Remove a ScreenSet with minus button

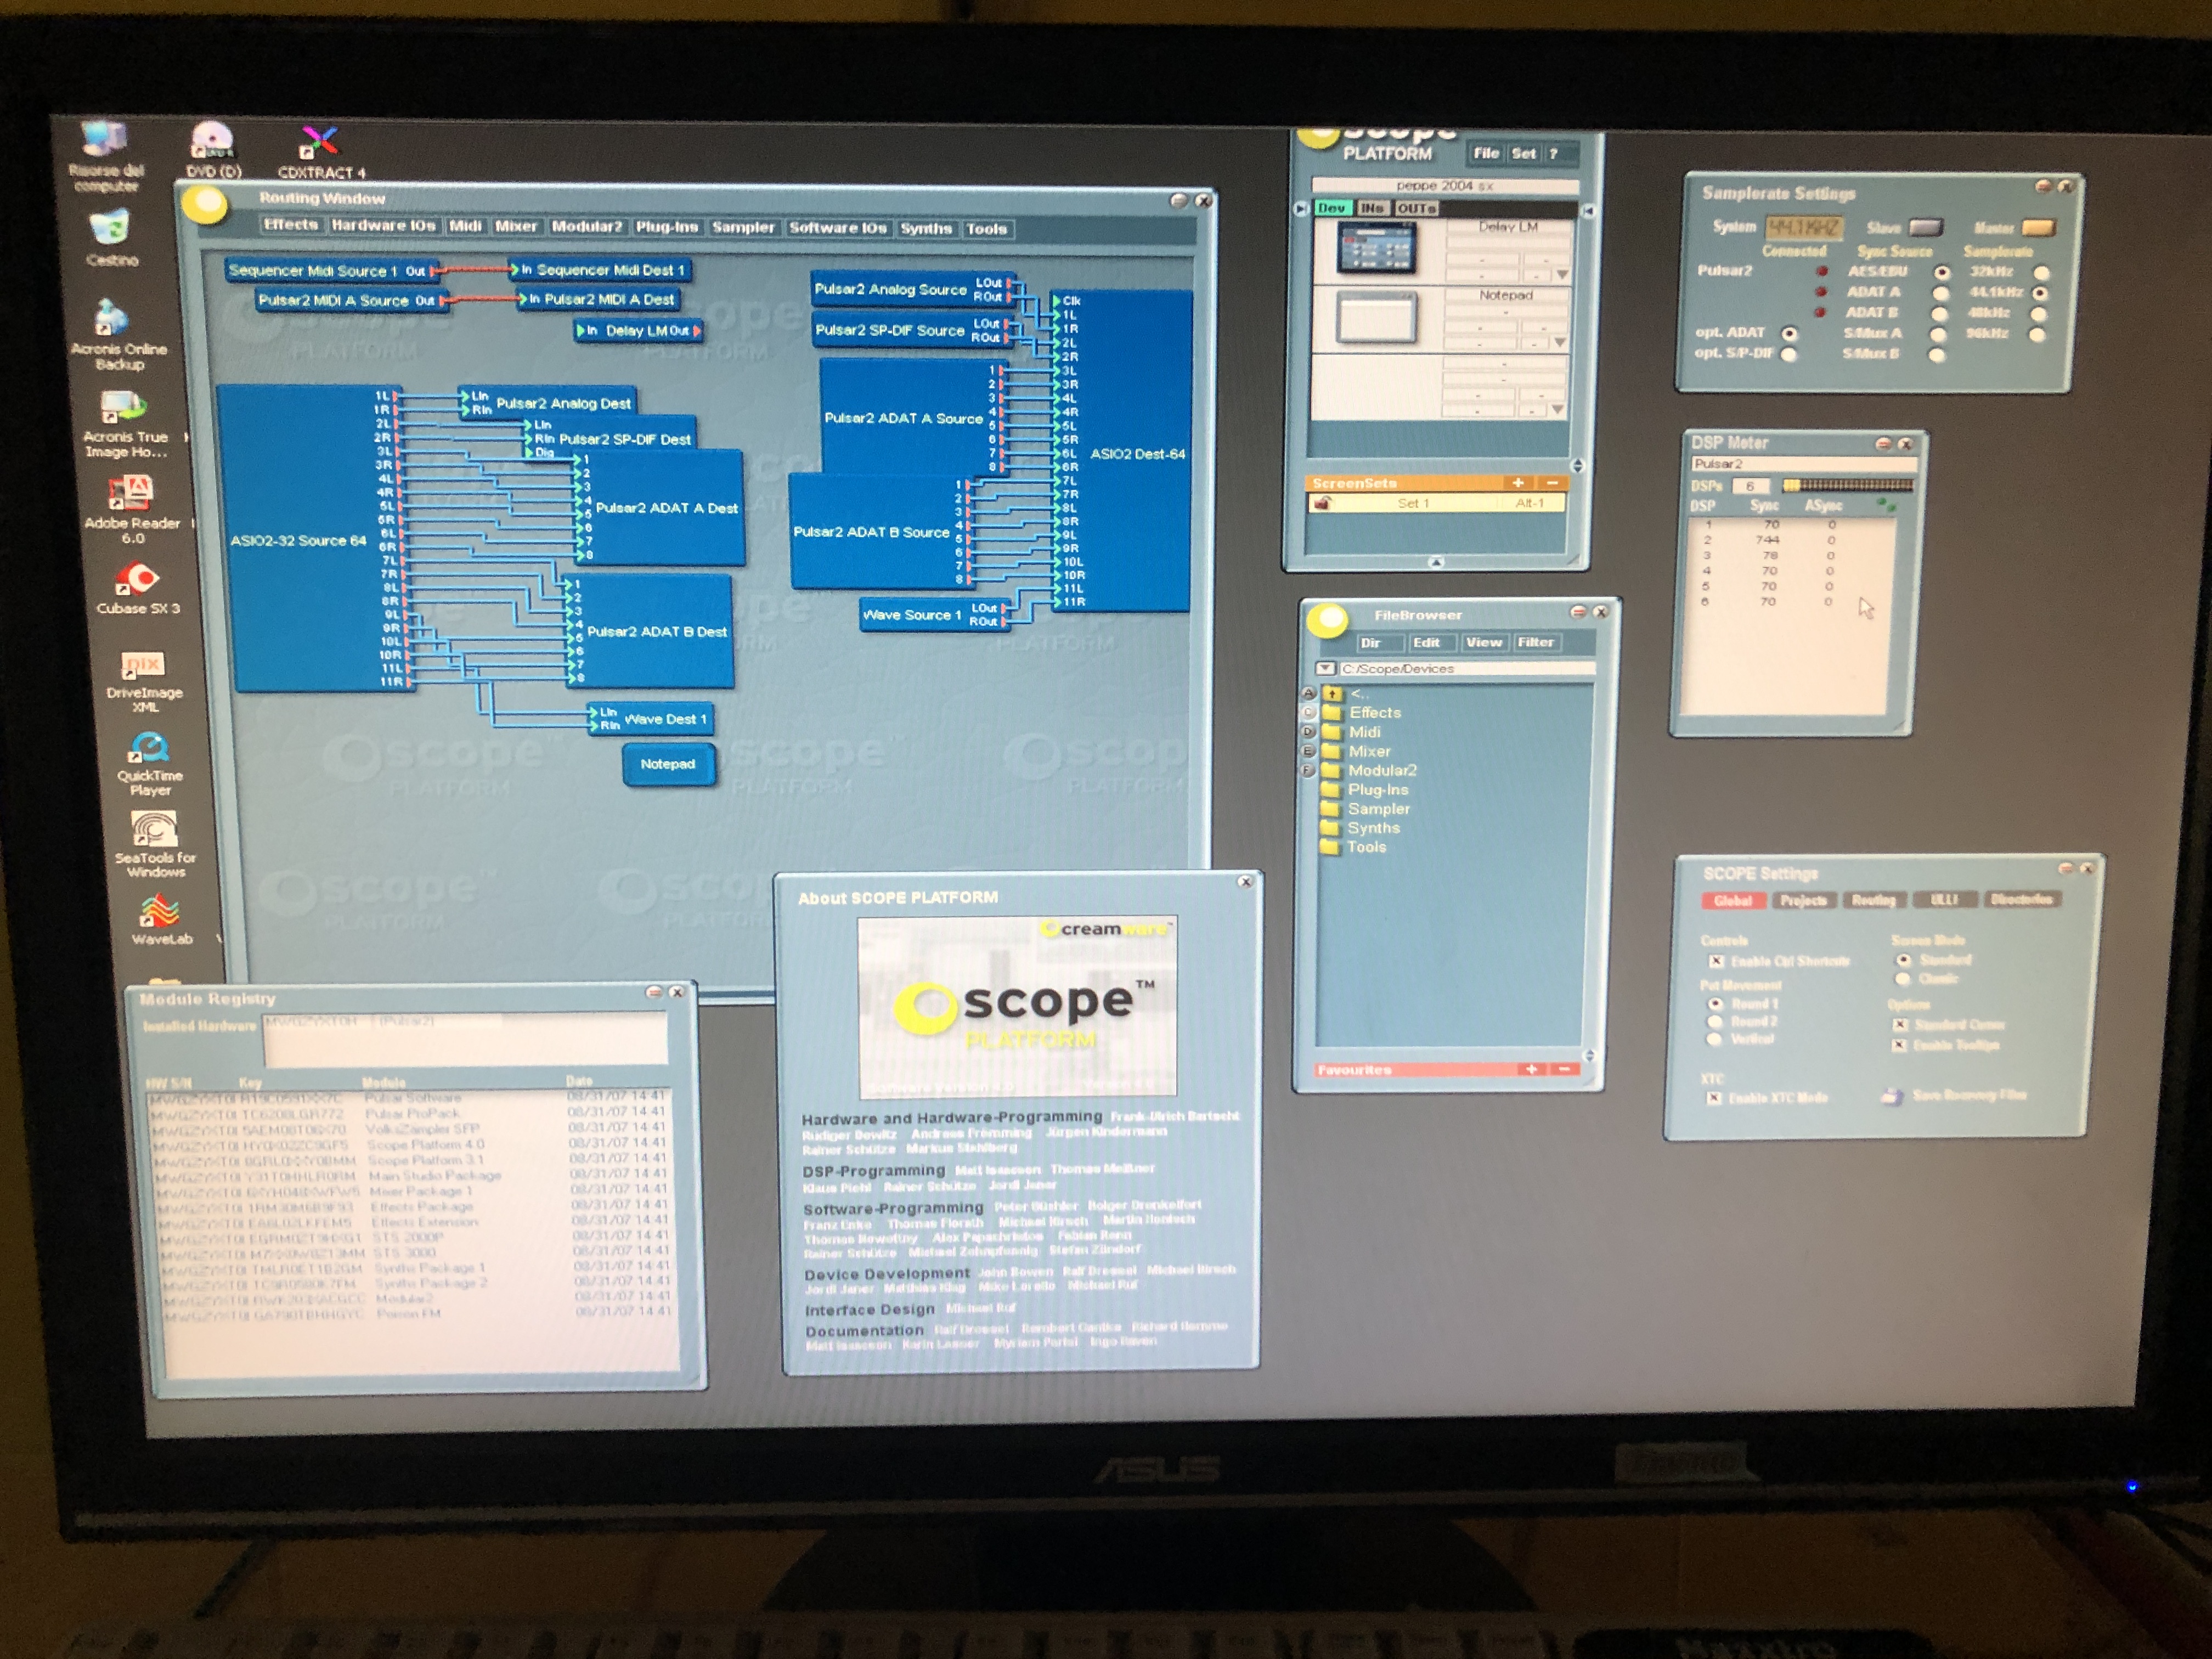(1552, 483)
